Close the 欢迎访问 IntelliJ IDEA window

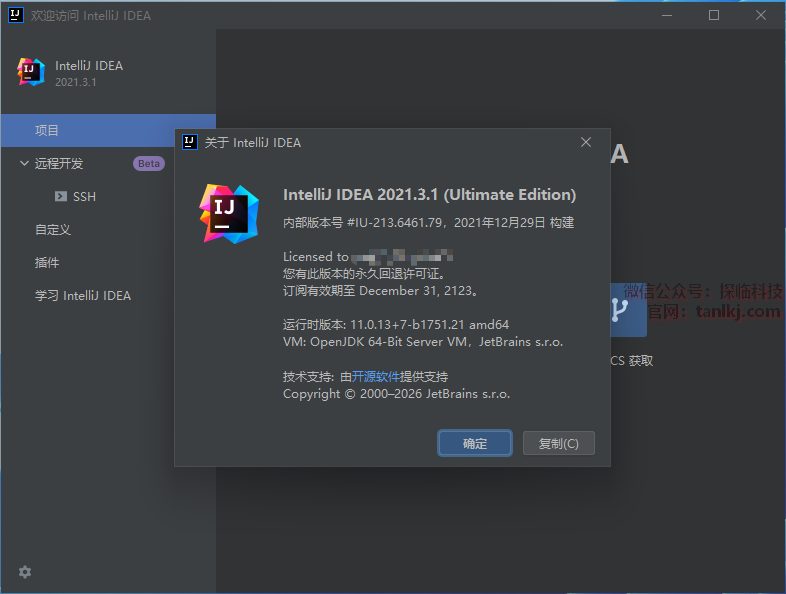[x=760, y=15]
